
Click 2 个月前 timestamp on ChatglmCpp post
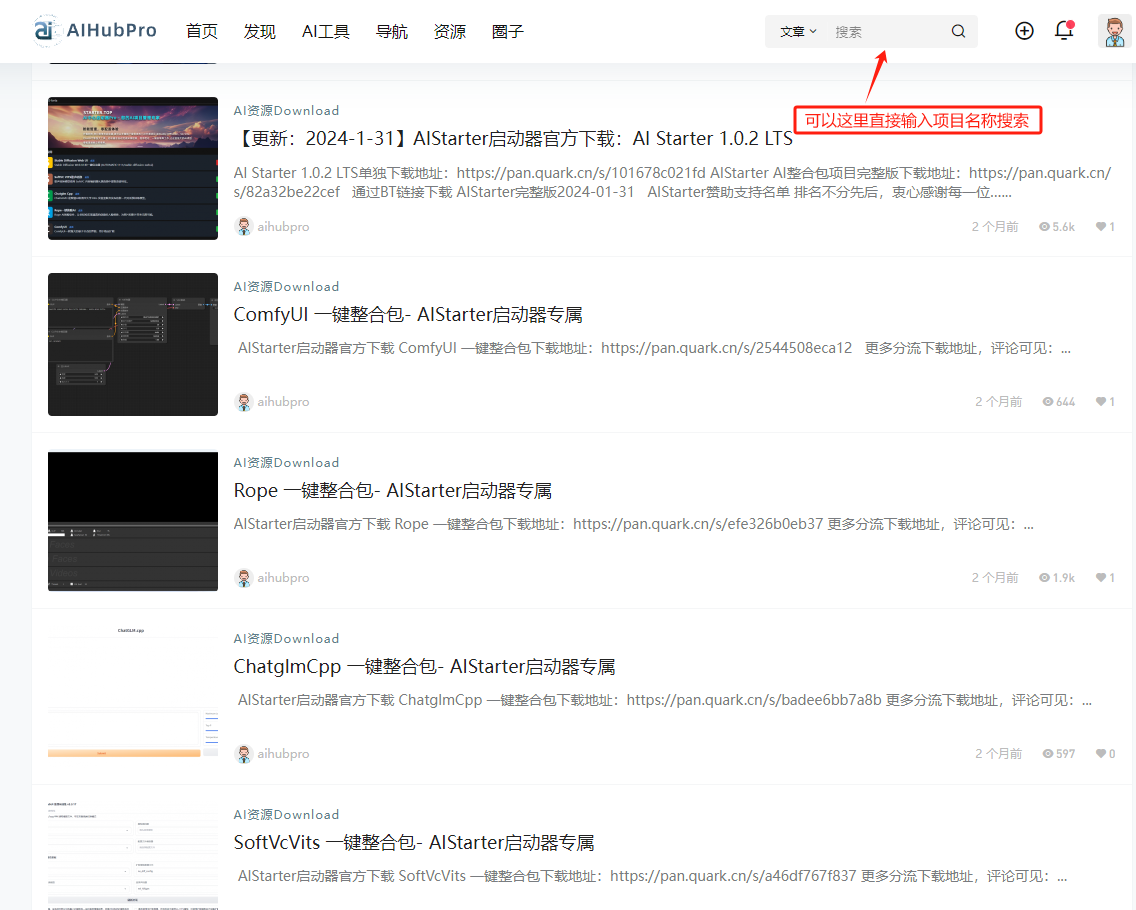pyautogui.click(x=998, y=754)
